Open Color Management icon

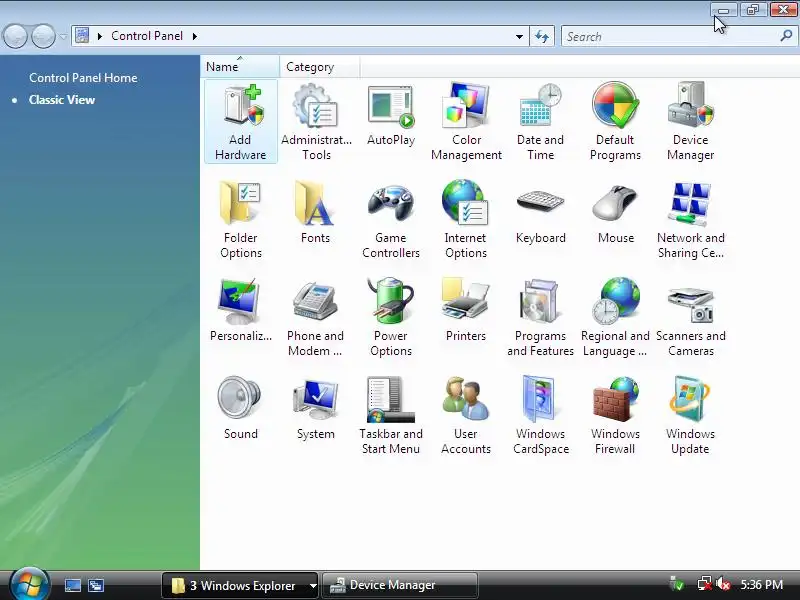[x=466, y=122]
